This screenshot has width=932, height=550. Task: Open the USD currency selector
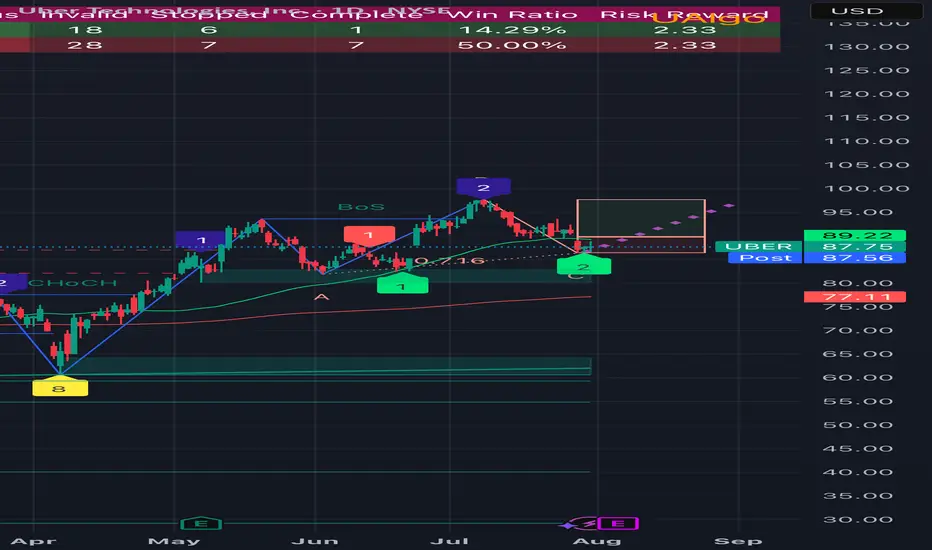[866, 11]
